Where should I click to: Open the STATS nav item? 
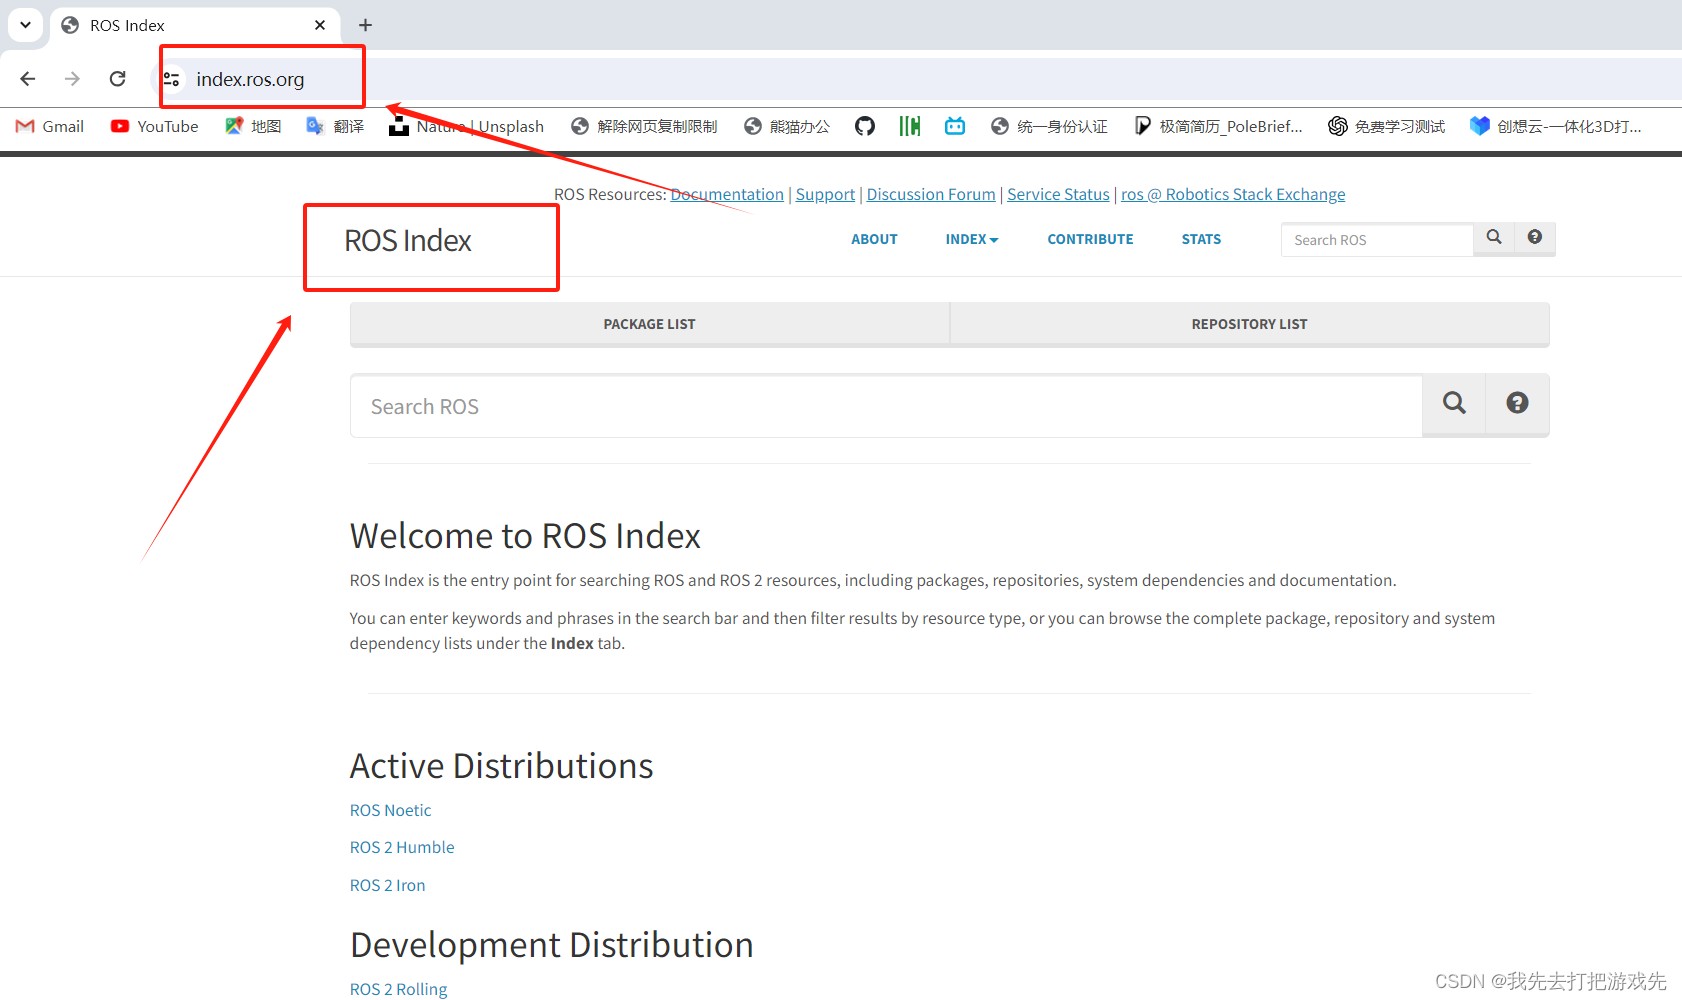pyautogui.click(x=1201, y=239)
